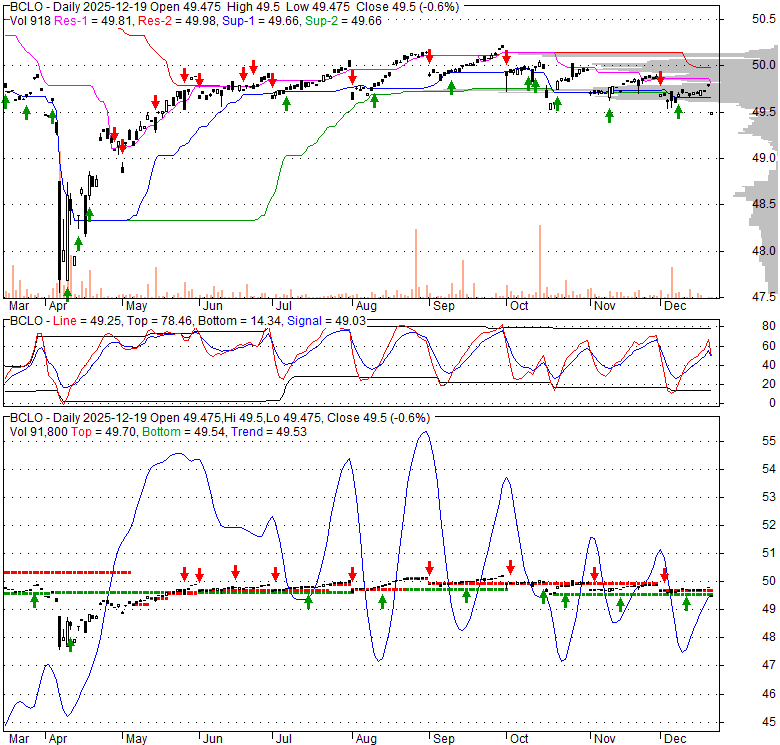Click green up arrow in July on bottom panel

click(x=308, y=601)
